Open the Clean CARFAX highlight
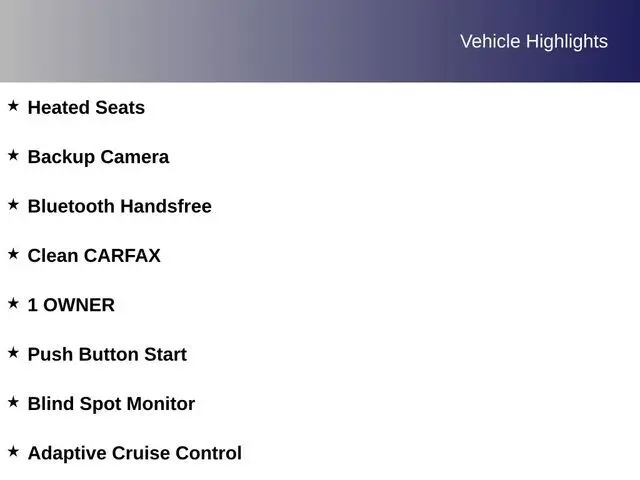Image resolution: width=640 pixels, height=480 pixels. click(x=94, y=256)
